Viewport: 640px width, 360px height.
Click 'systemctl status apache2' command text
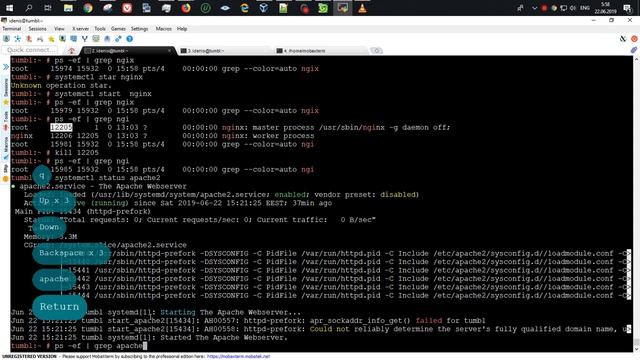pyautogui.click(x=107, y=178)
